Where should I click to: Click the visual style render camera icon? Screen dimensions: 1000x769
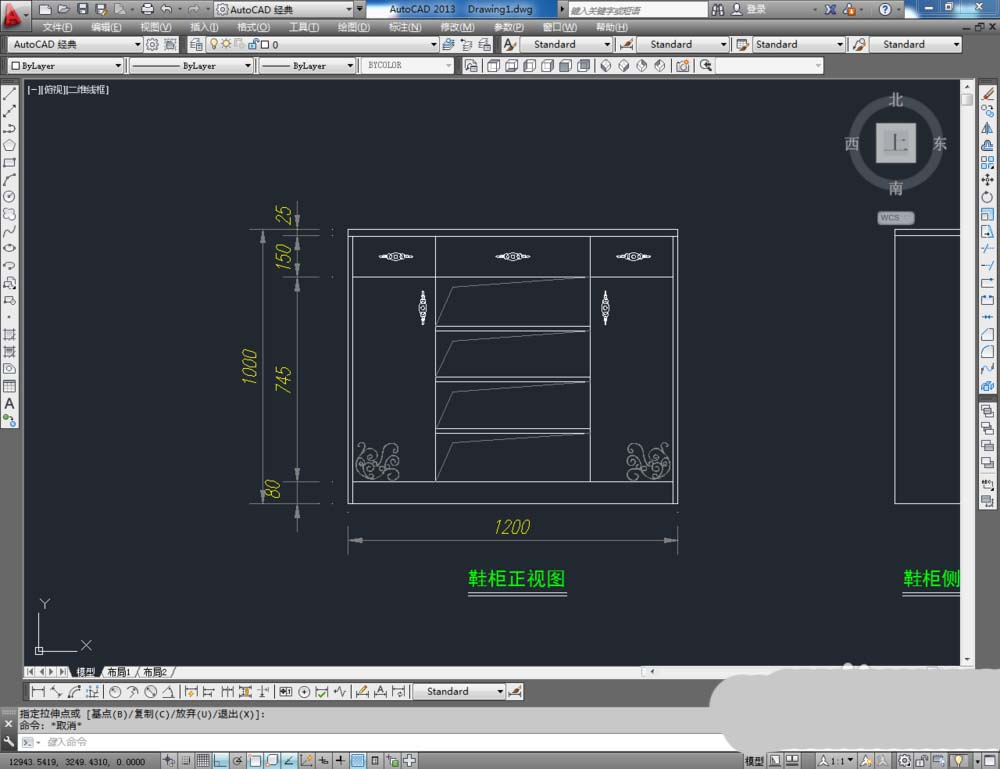tap(682, 66)
